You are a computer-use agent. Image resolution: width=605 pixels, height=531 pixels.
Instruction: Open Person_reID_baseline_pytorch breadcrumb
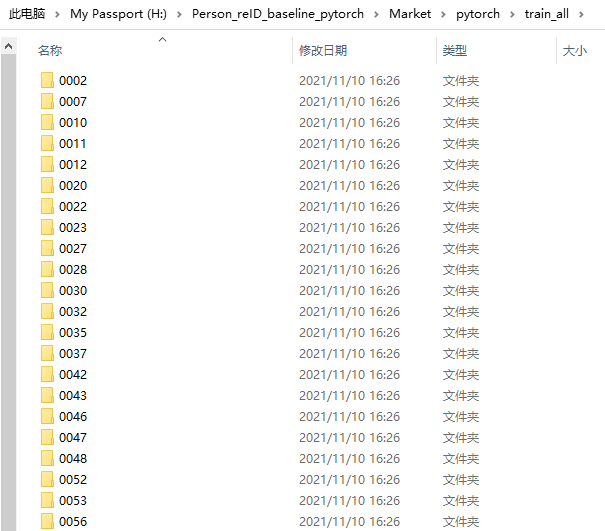(278, 14)
